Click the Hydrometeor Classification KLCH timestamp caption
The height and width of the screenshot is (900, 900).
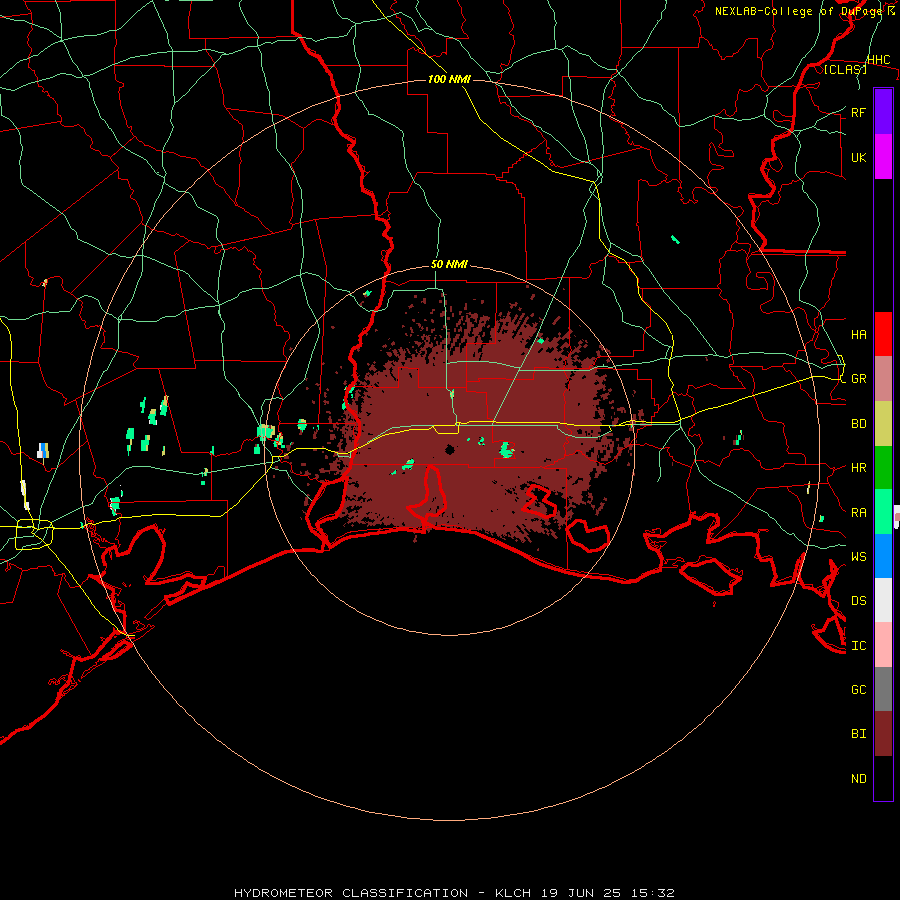tap(454, 893)
